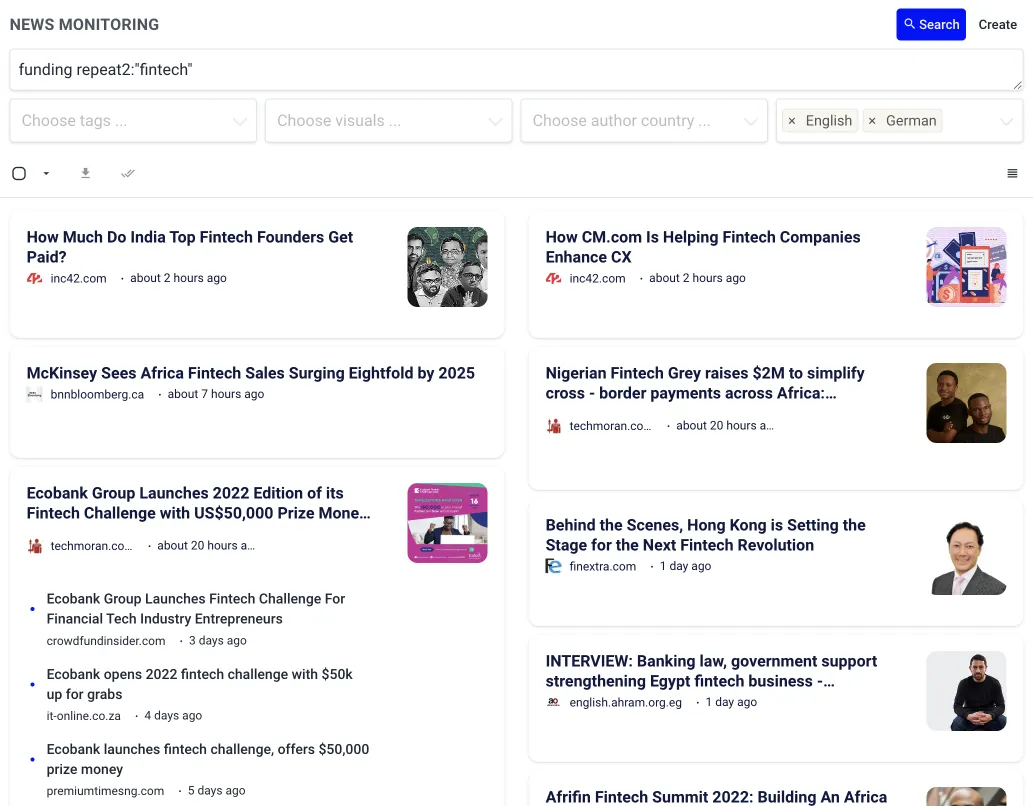Open Nigerian Fintech Grey raises $2M article
The width and height of the screenshot is (1033, 806).
coord(705,383)
